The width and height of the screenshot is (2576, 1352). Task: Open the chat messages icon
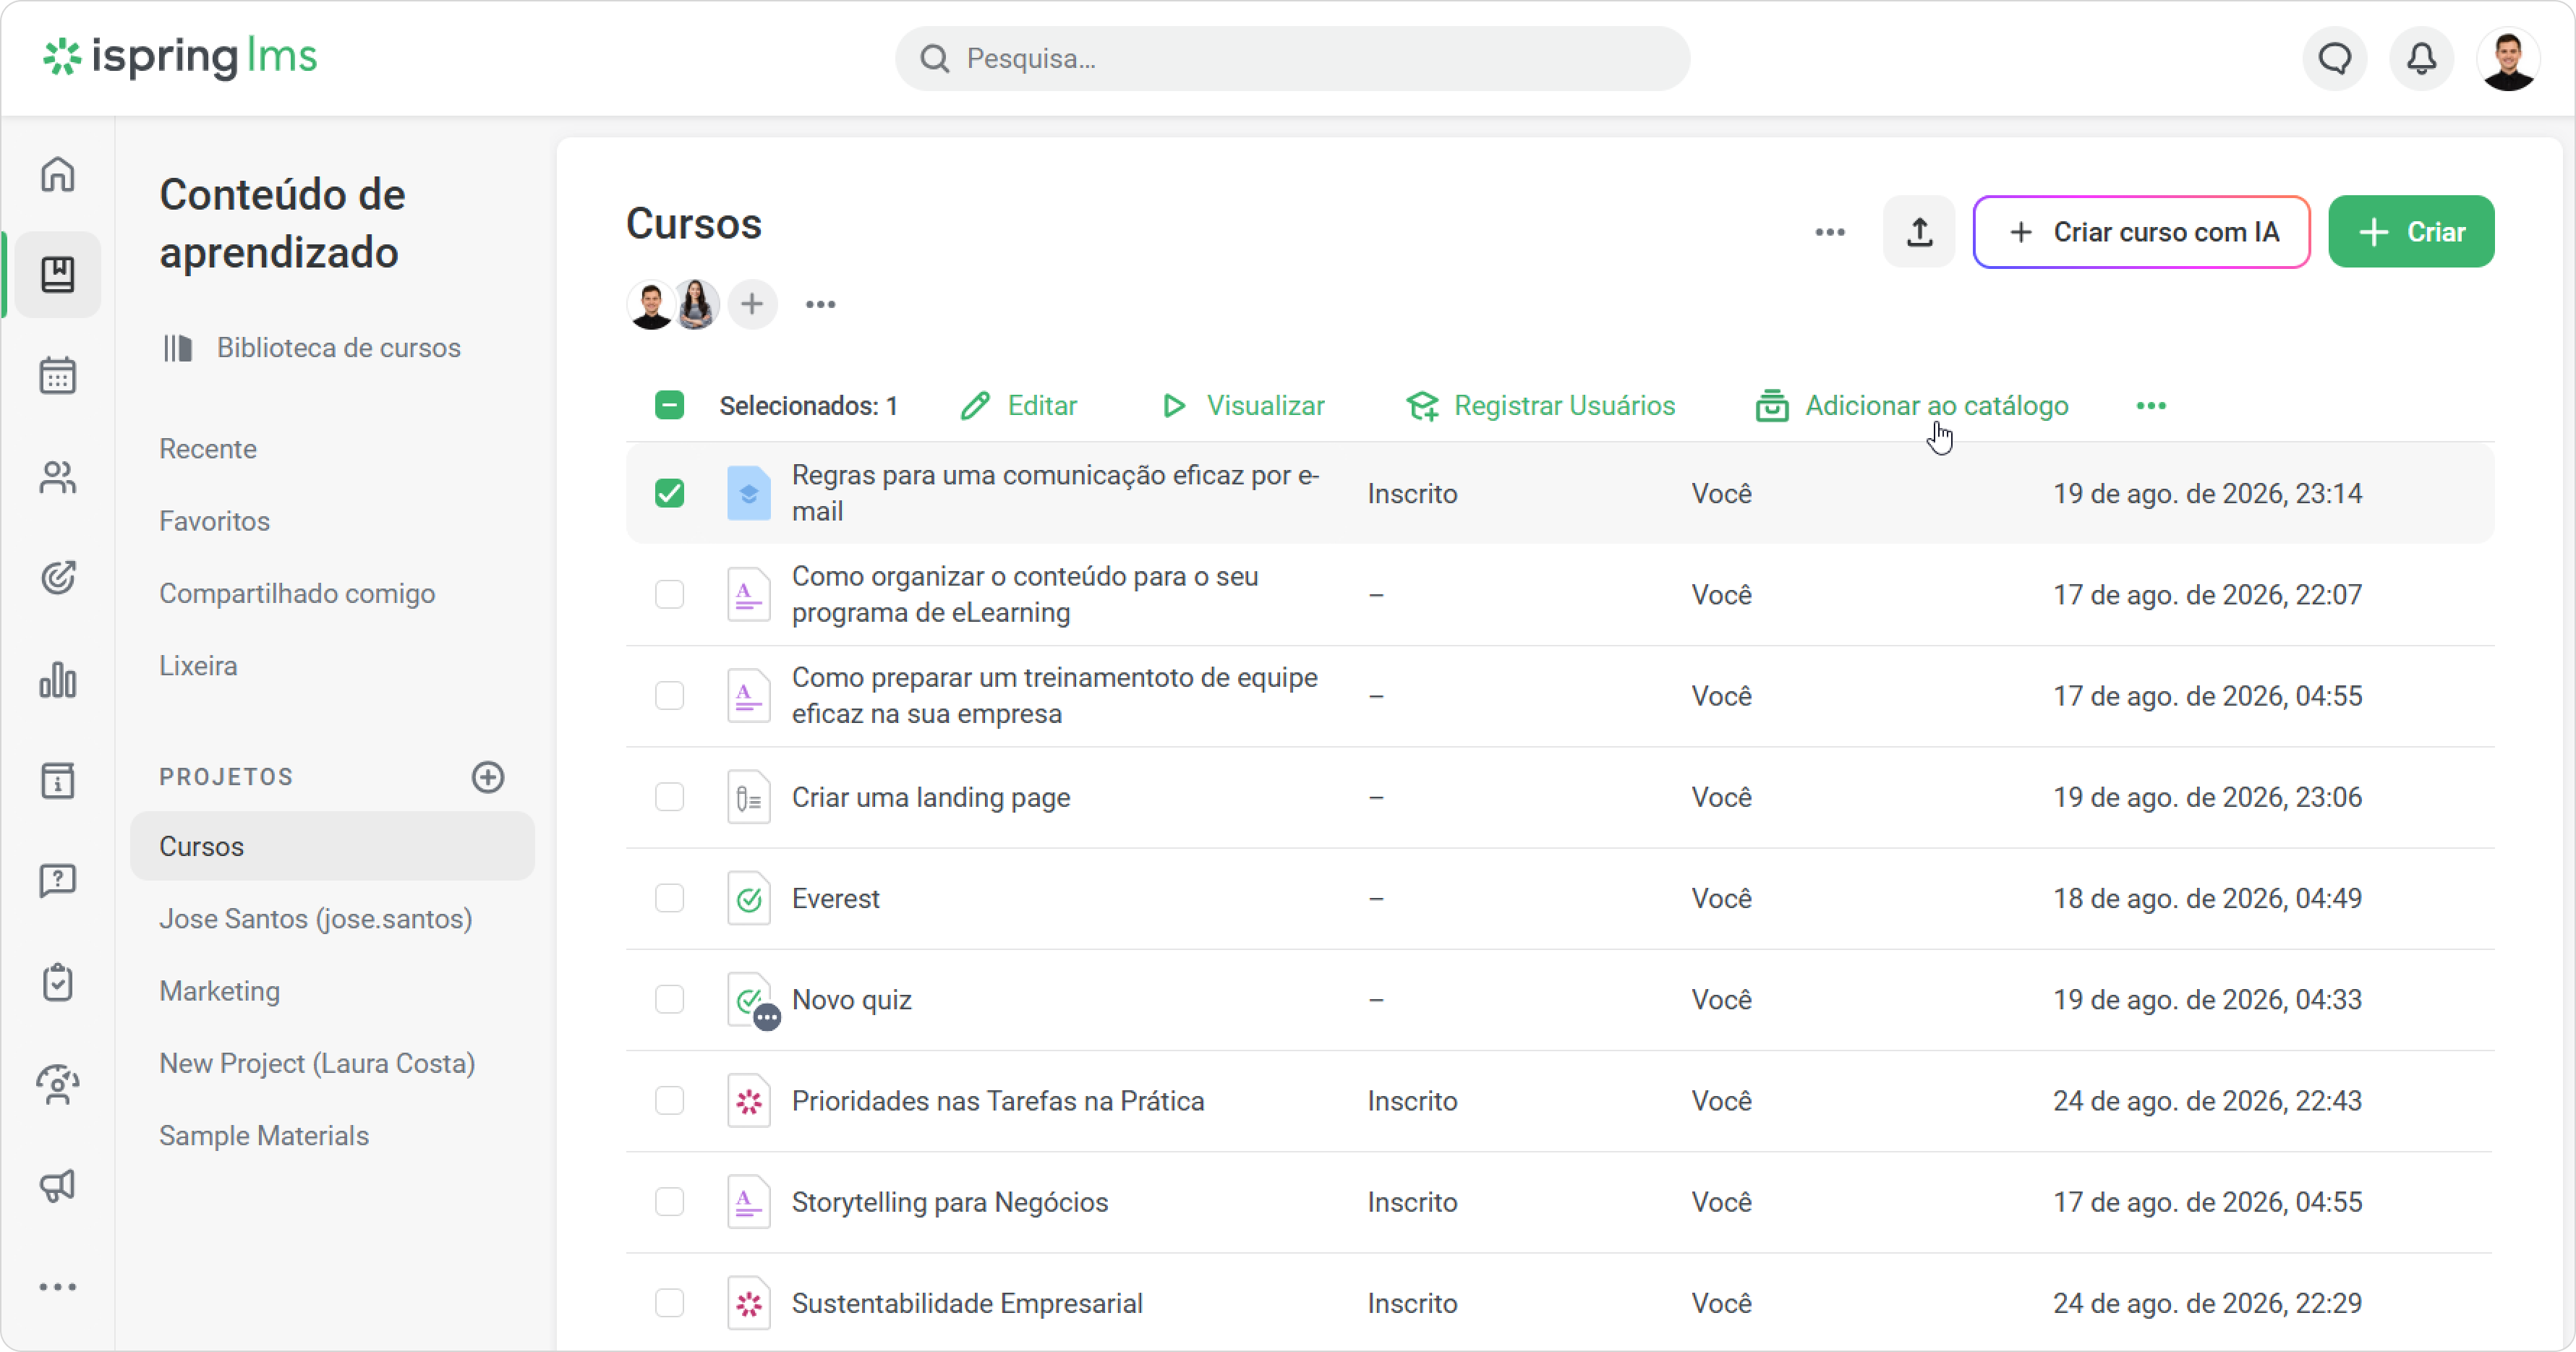pos(2334,59)
